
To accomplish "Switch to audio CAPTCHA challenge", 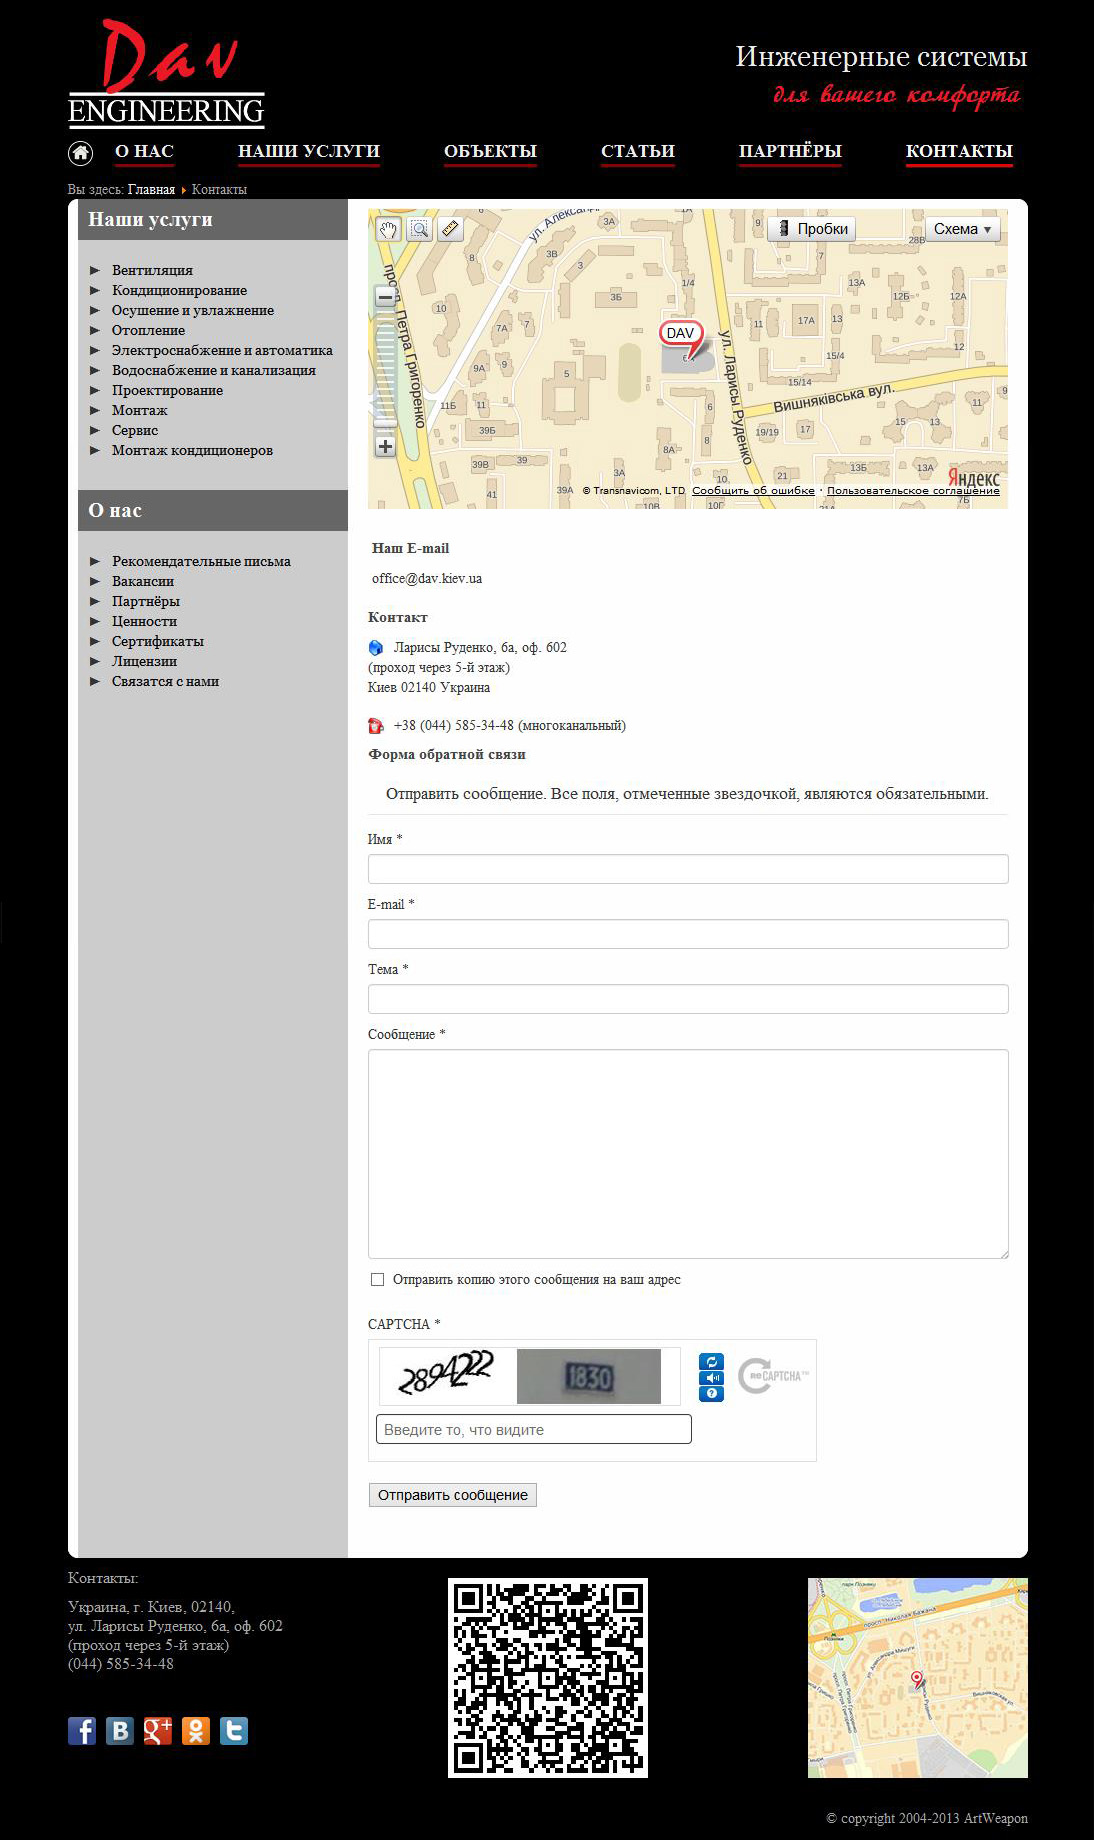I will coord(711,1378).
